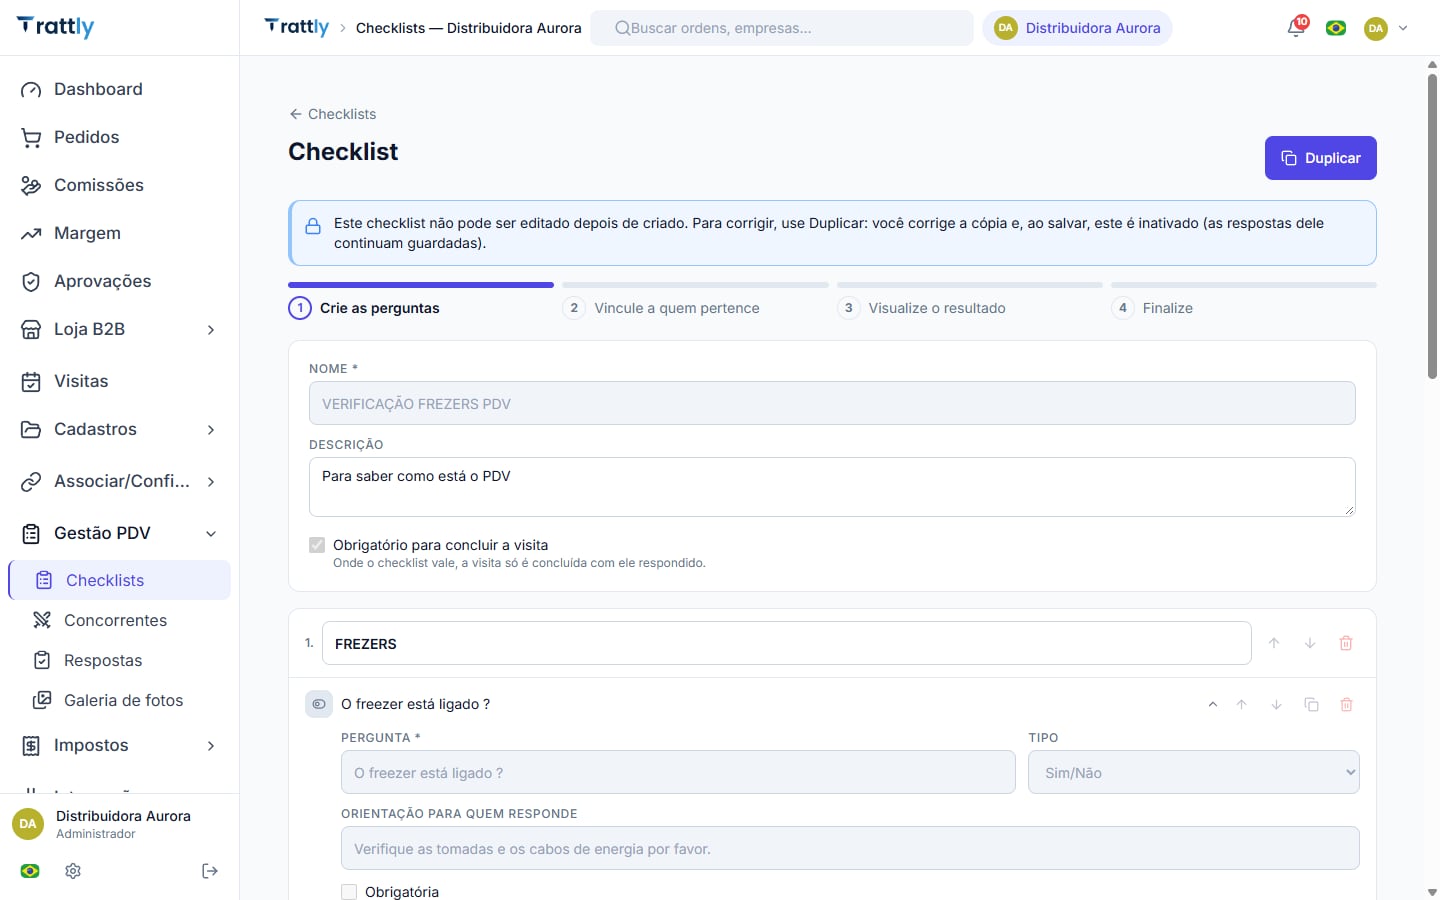This screenshot has width=1440, height=900.
Task: Delete the "O freezer está ligado ?" question
Action: (x=1347, y=705)
